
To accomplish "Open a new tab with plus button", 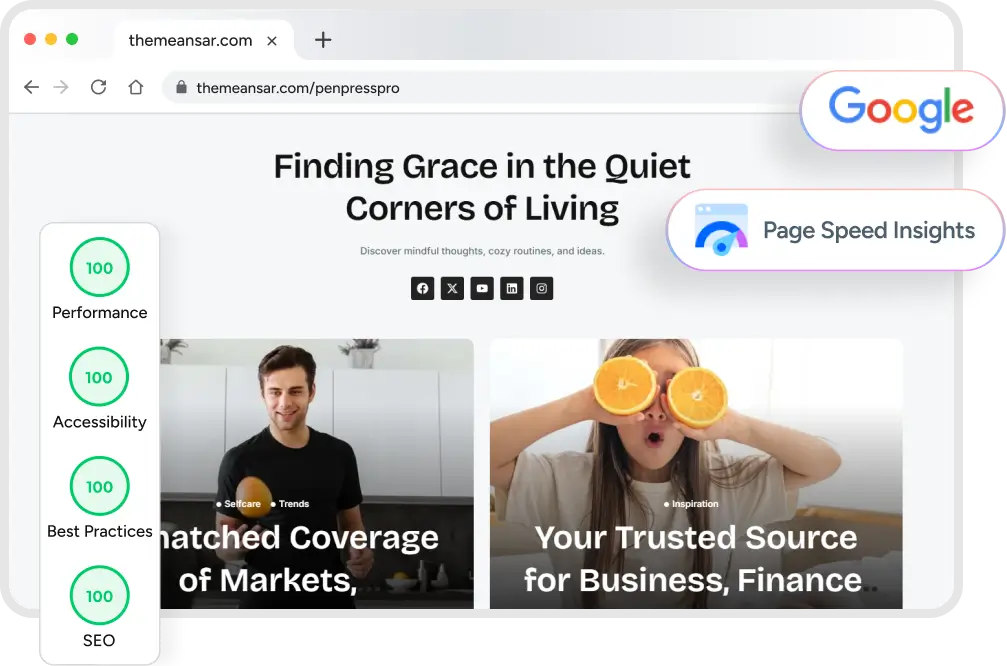I will coord(323,40).
